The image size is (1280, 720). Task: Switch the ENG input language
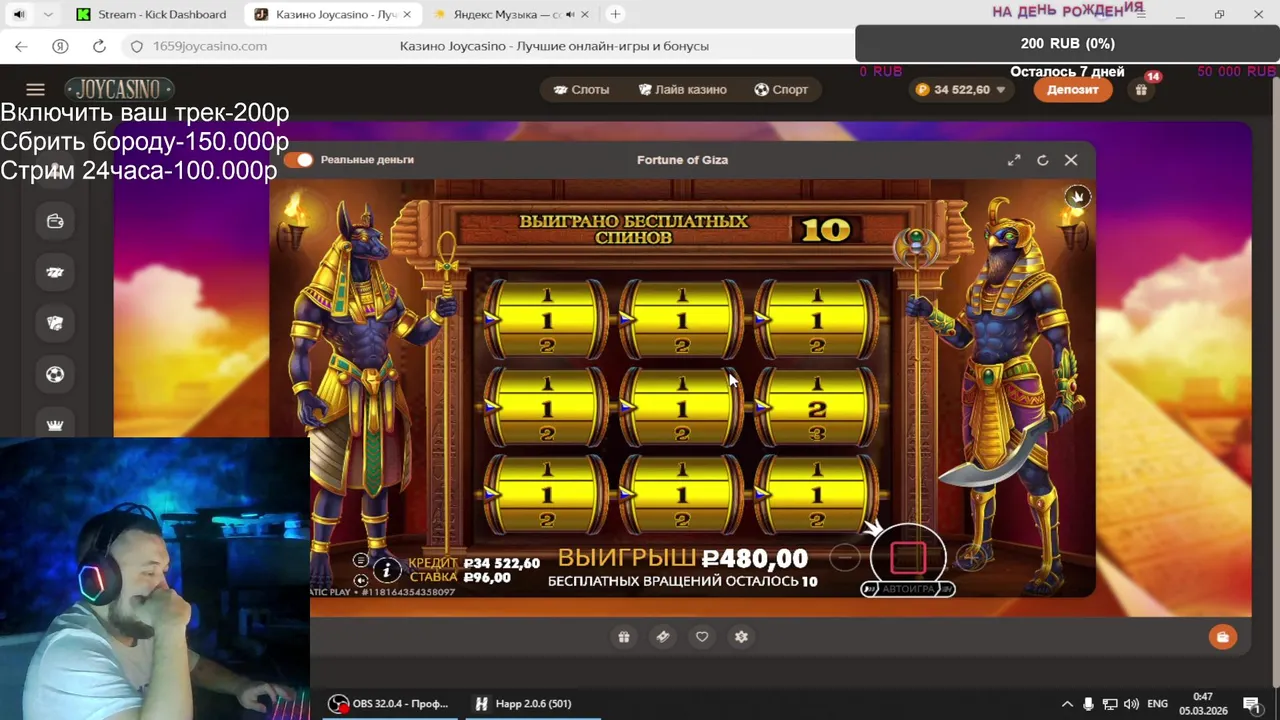click(x=1157, y=704)
